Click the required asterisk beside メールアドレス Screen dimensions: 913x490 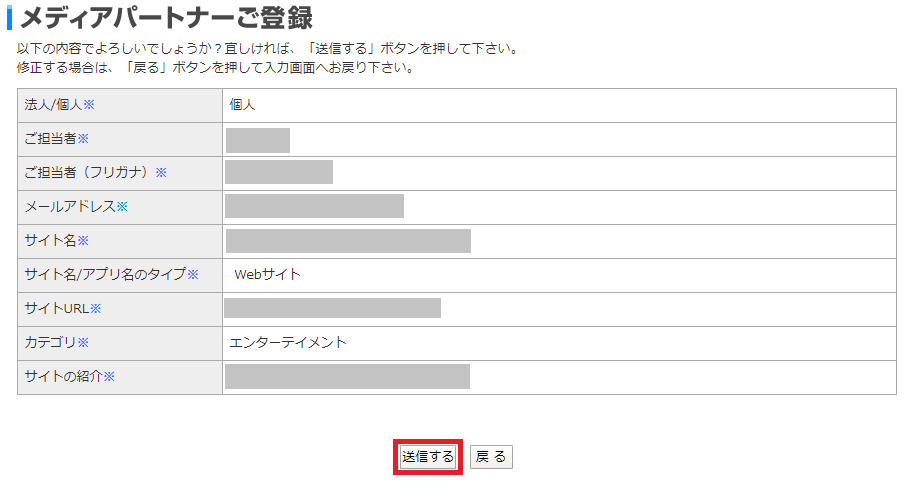tap(122, 207)
